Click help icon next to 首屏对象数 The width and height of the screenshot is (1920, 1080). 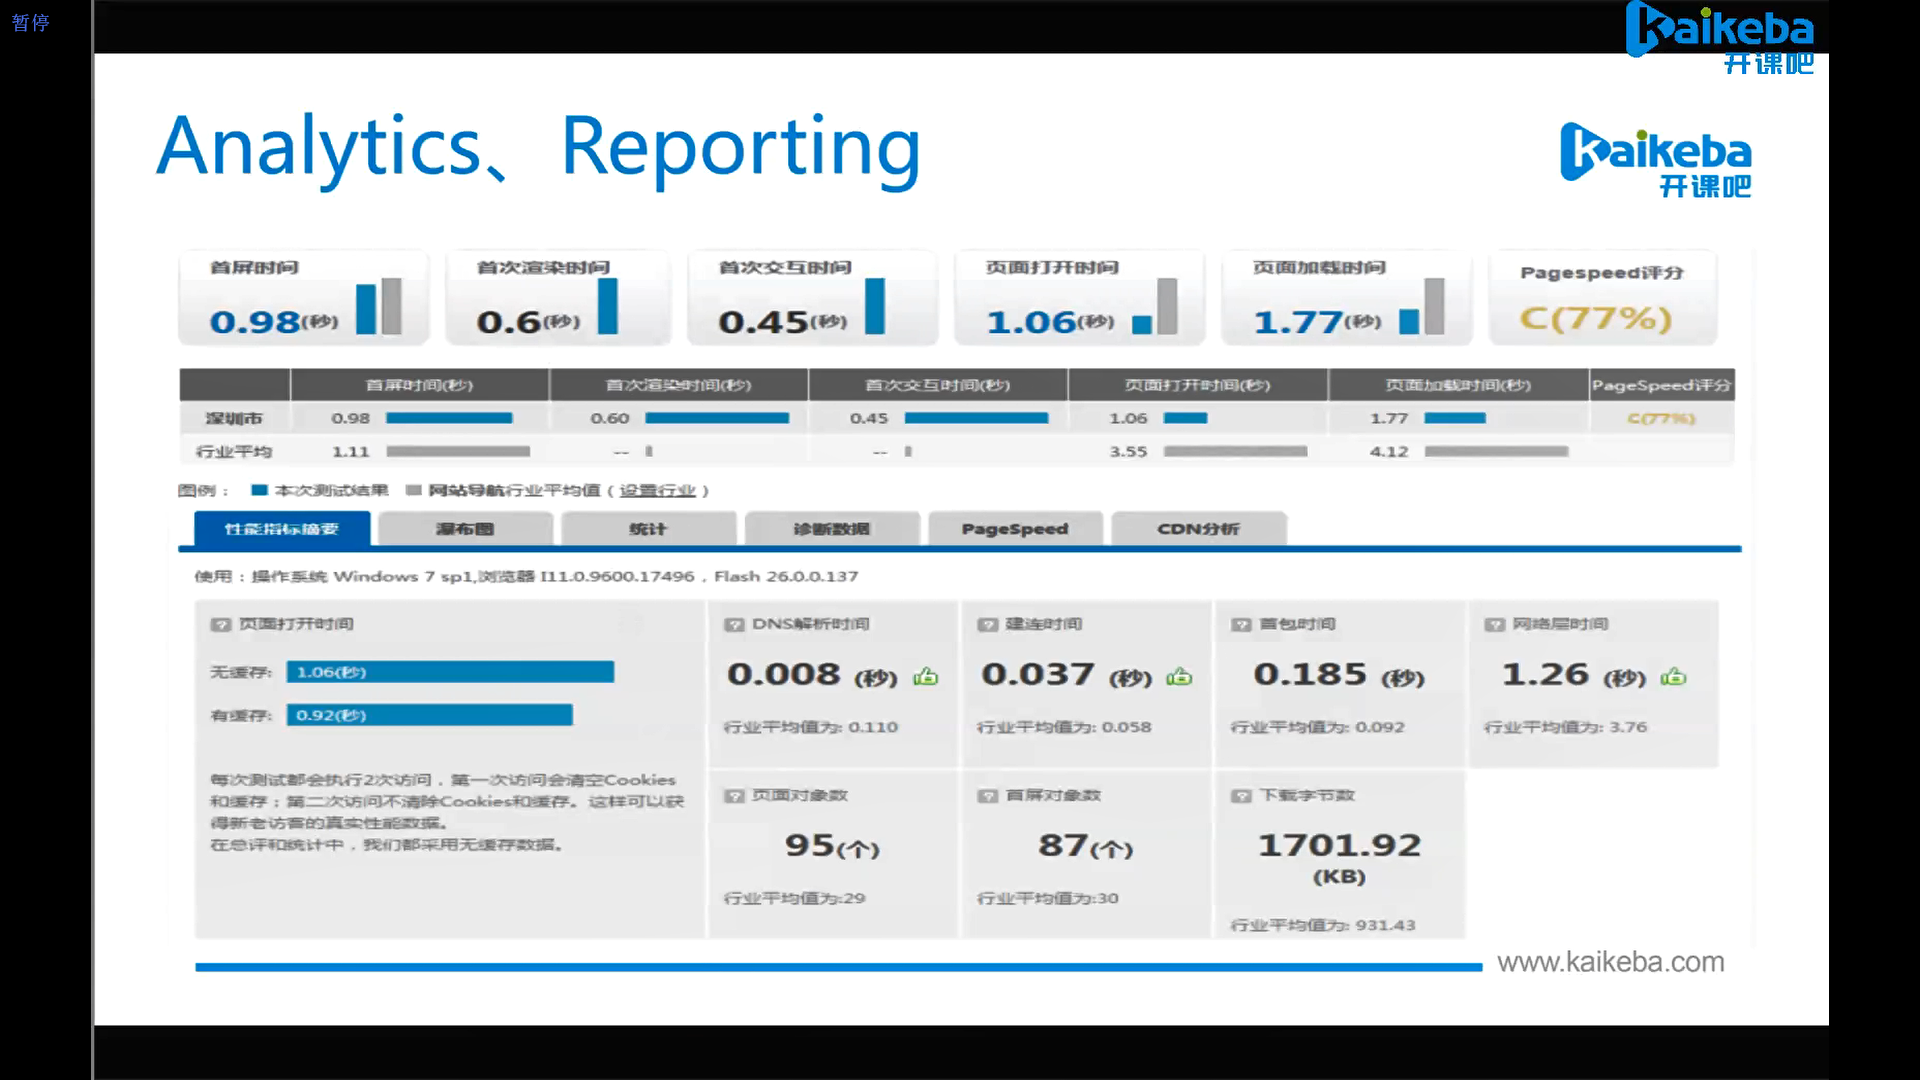988,796
